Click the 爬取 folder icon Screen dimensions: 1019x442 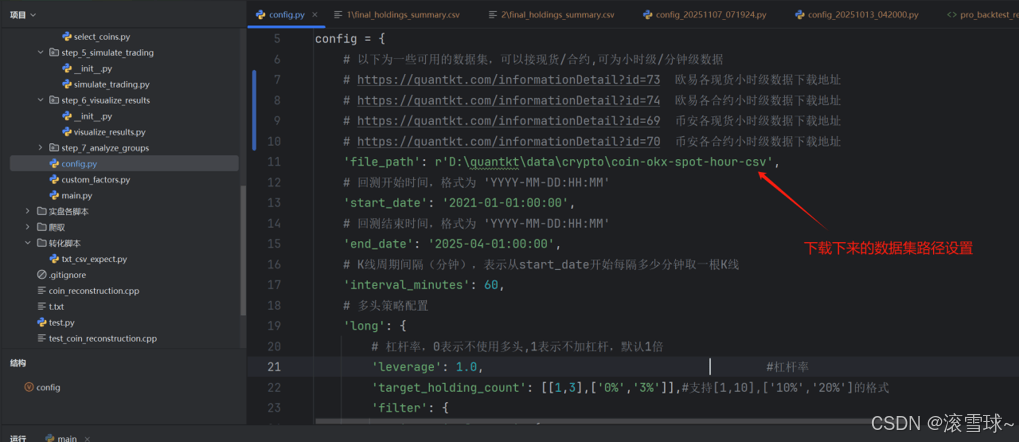(x=42, y=227)
